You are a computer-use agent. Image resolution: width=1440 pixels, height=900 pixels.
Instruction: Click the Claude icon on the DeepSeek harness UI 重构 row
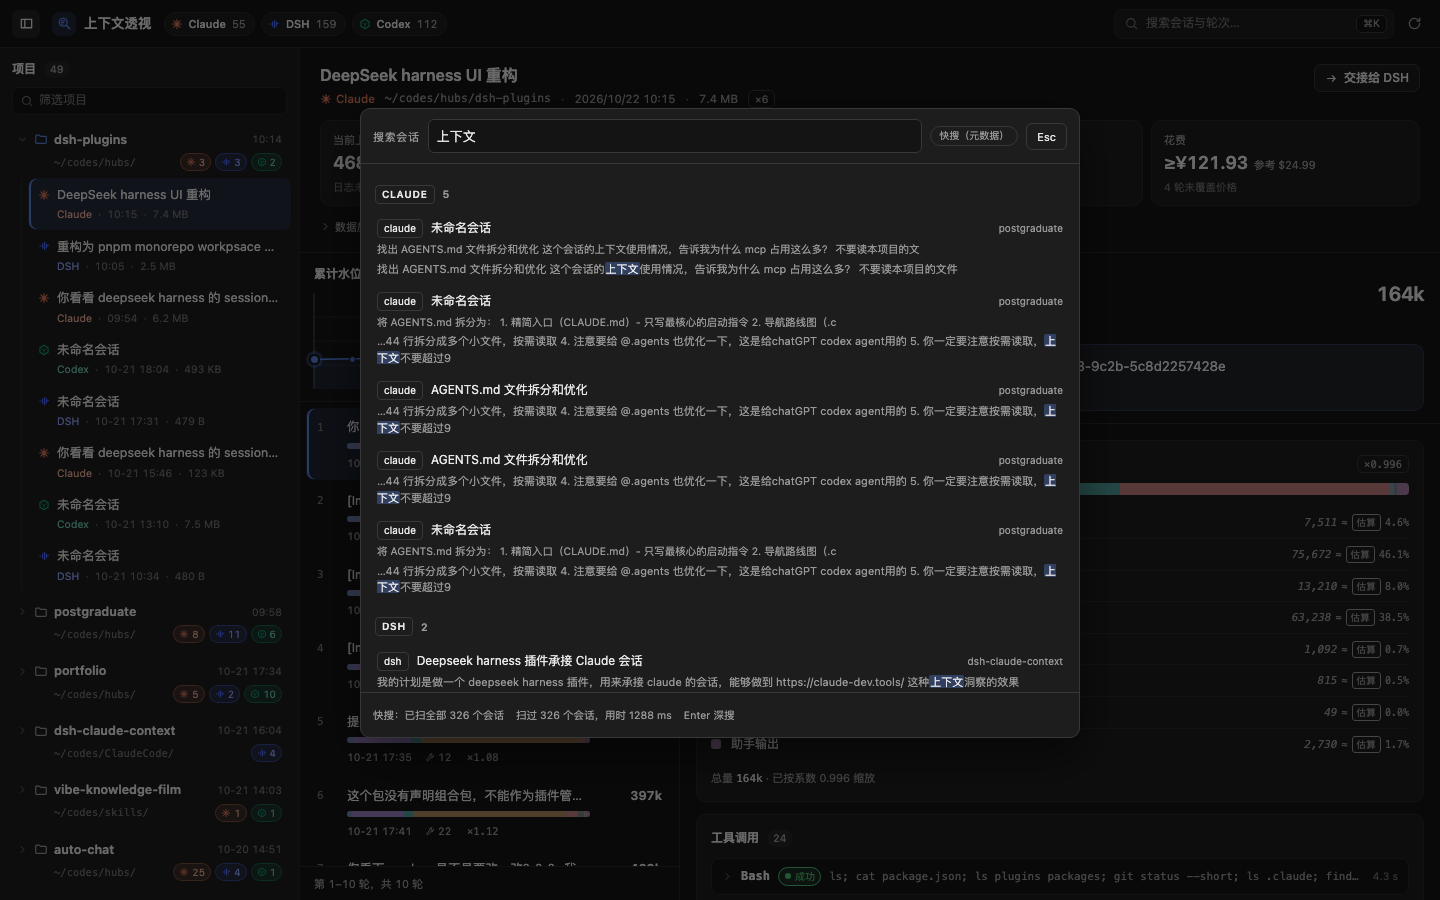[x=44, y=195]
